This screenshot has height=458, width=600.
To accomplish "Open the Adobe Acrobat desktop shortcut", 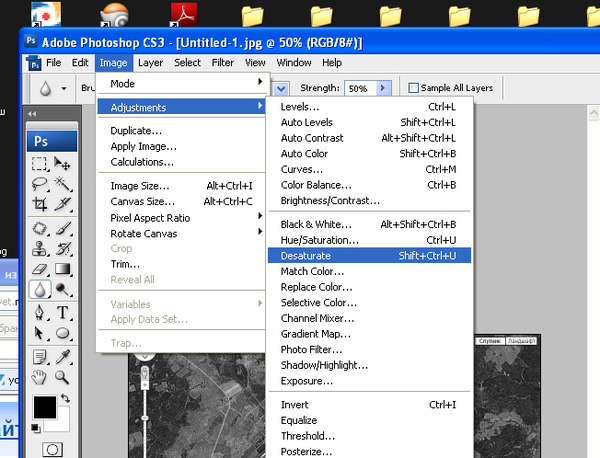I will (184, 15).
